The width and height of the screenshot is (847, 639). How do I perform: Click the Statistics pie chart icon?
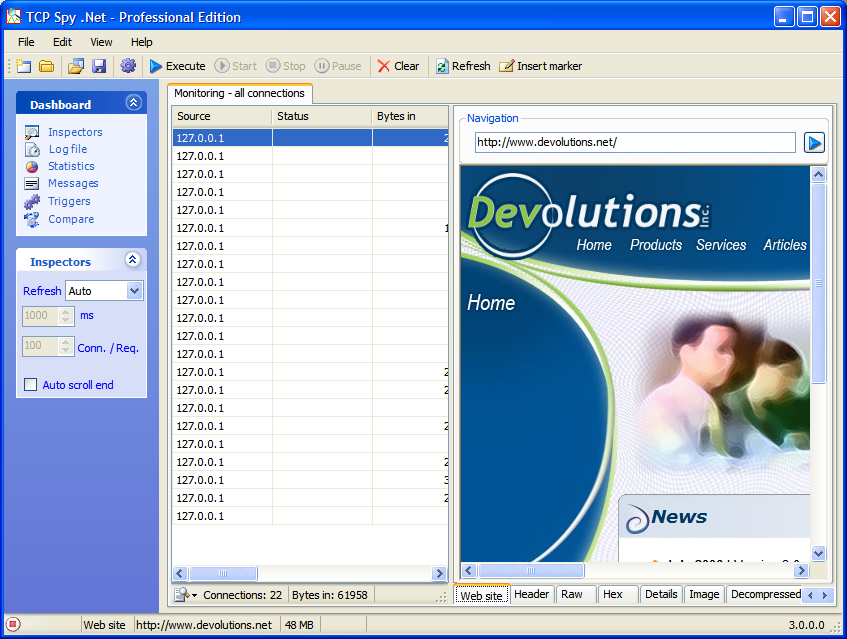(32, 167)
